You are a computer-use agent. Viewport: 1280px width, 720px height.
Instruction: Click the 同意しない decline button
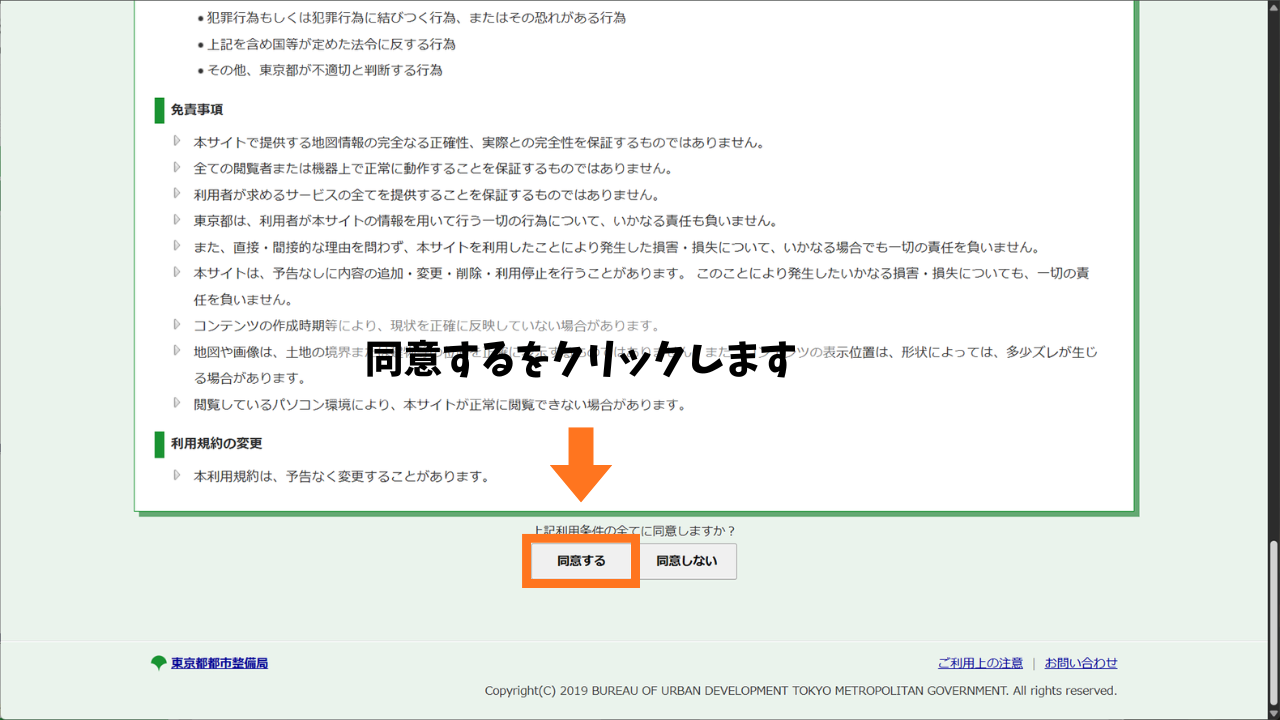(687, 561)
